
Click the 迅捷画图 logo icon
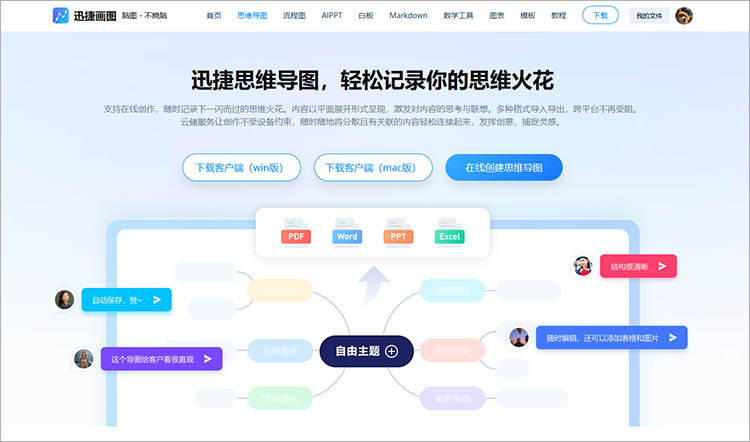coord(61,15)
